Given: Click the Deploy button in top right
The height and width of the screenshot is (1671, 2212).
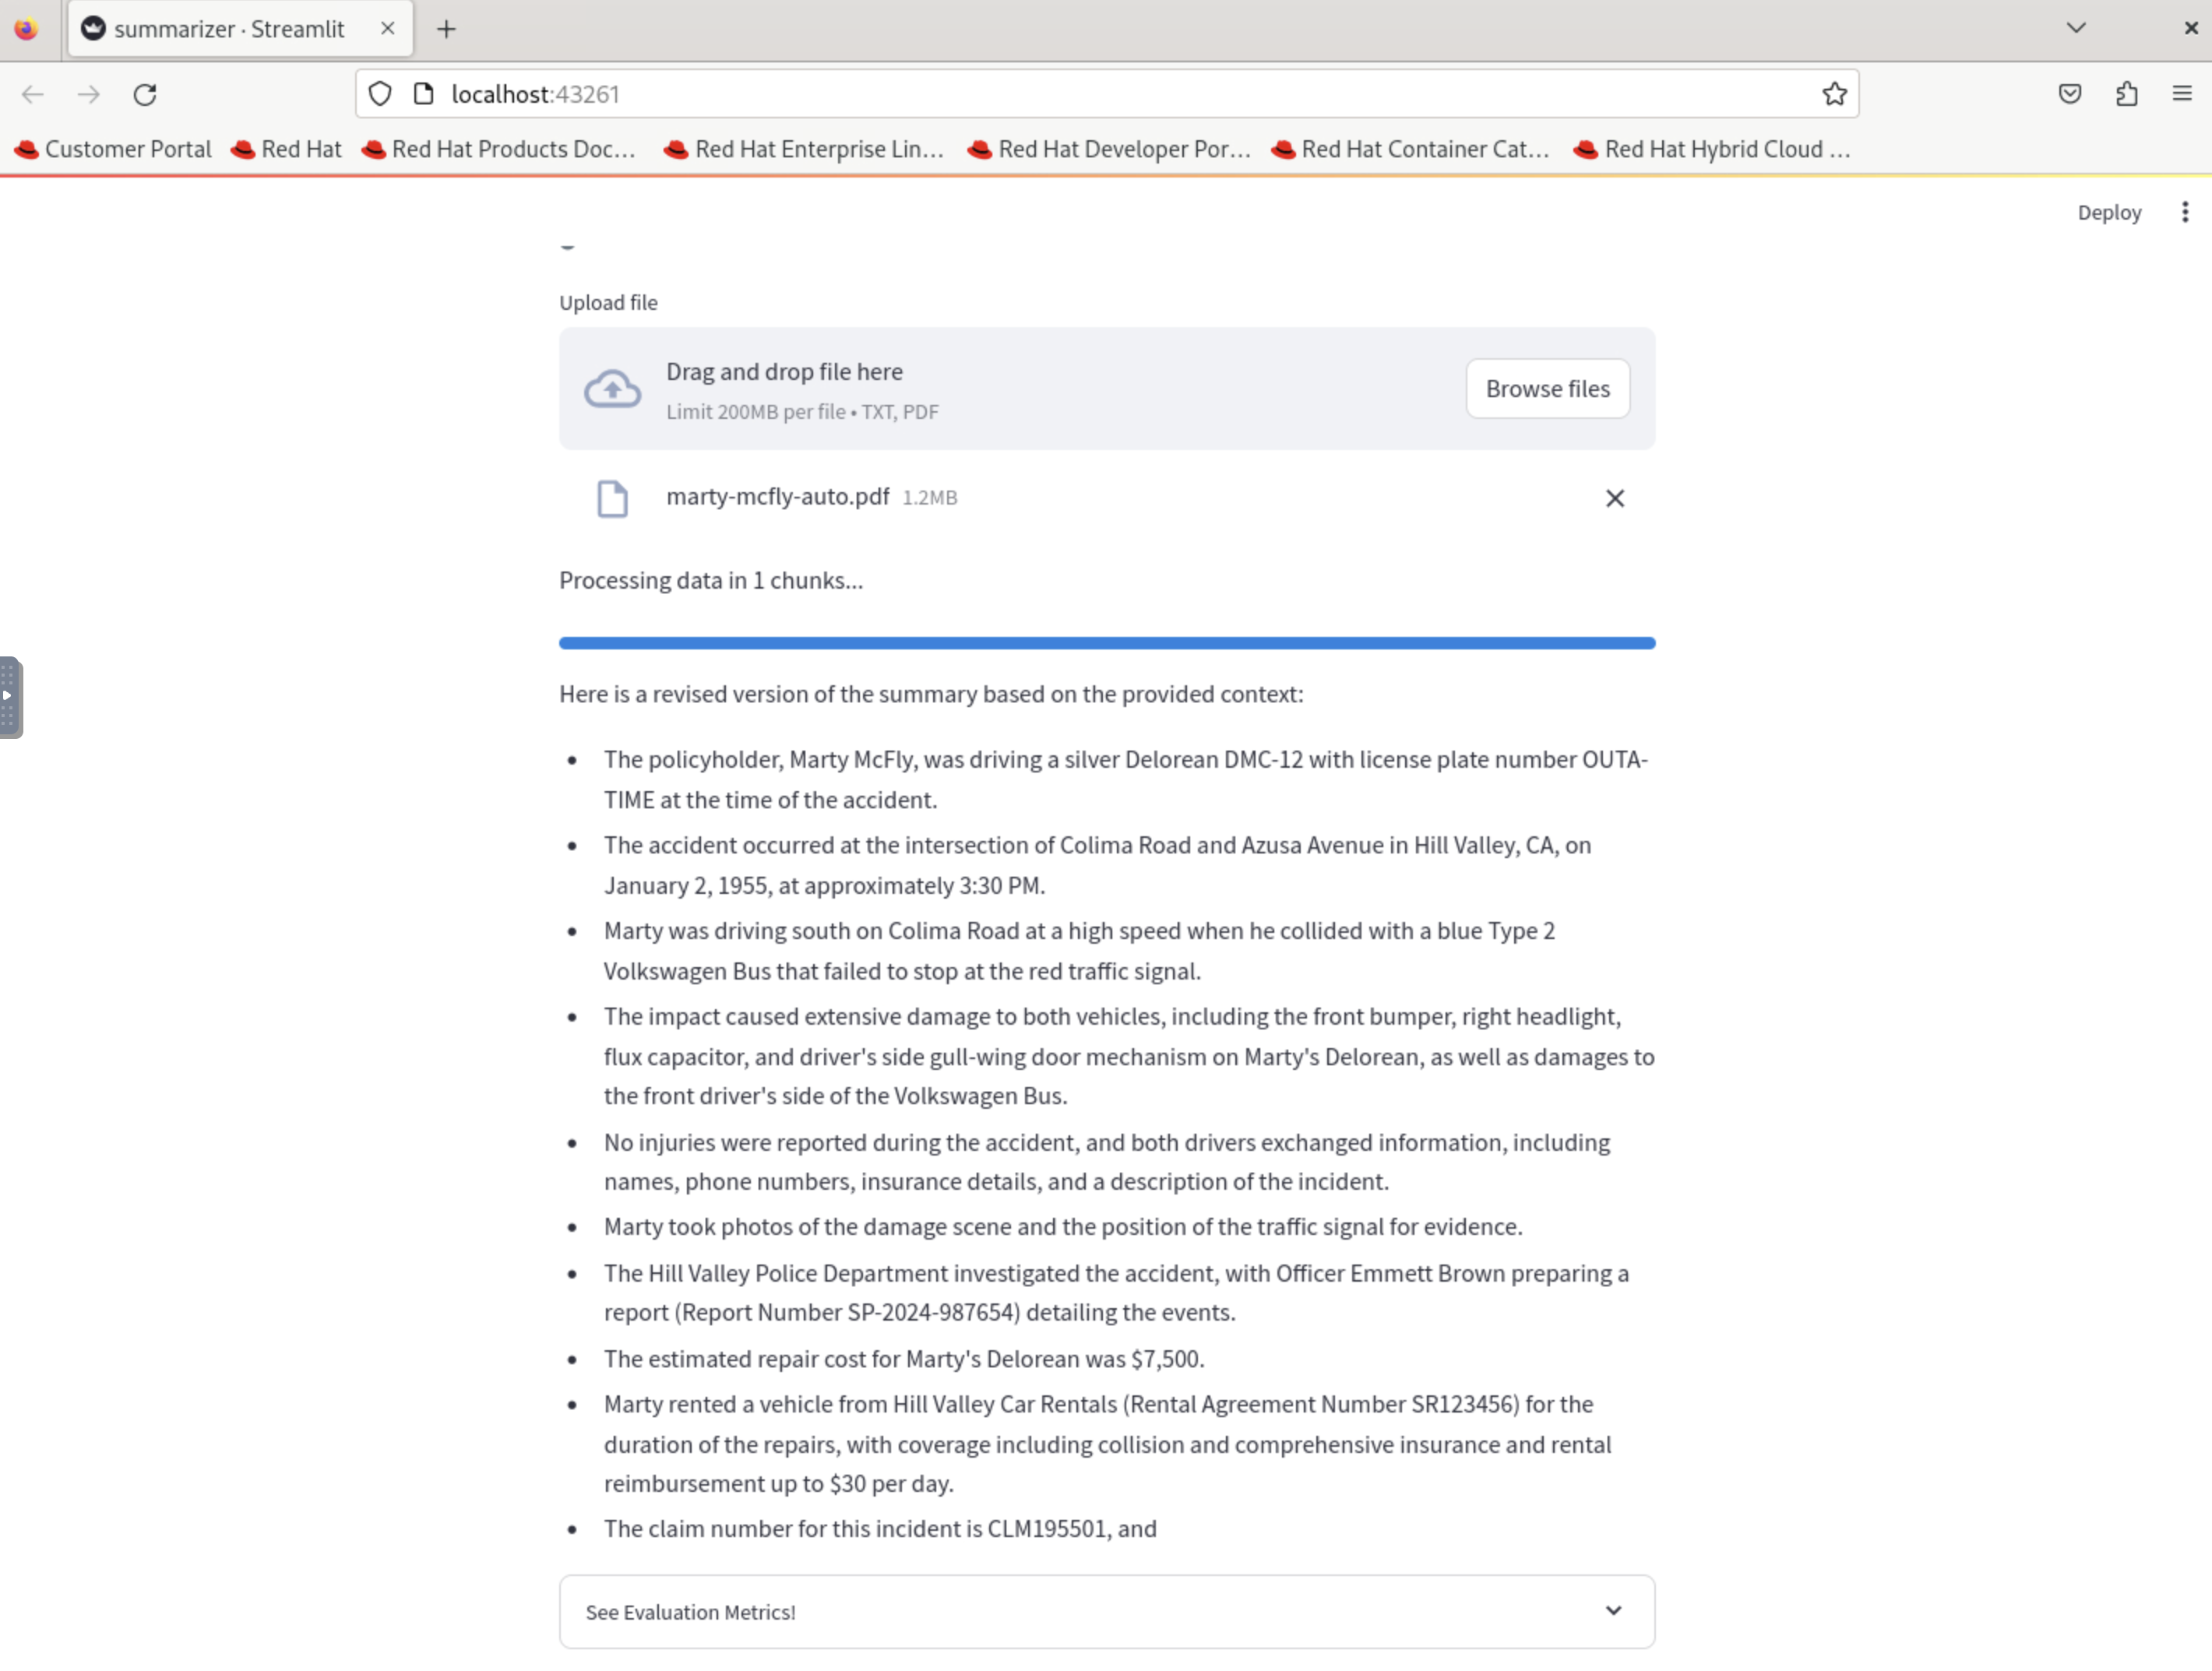Looking at the screenshot, I should [x=2108, y=213].
